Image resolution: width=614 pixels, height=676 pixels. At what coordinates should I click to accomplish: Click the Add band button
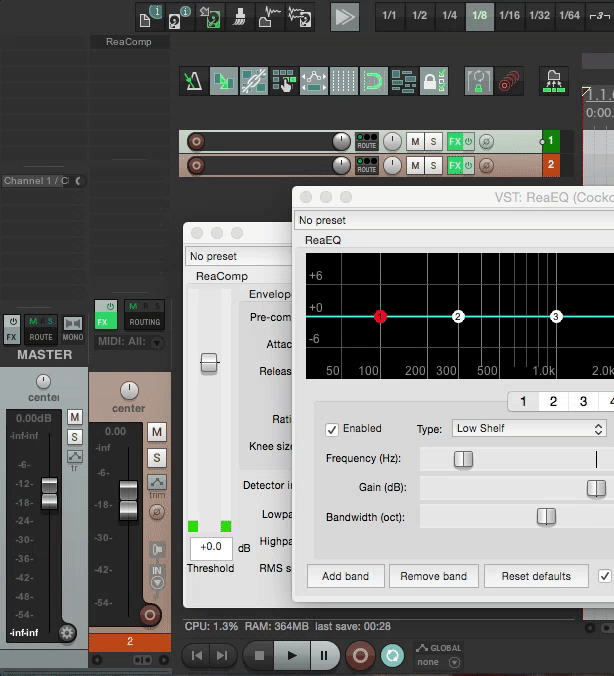pyautogui.click(x=345, y=576)
